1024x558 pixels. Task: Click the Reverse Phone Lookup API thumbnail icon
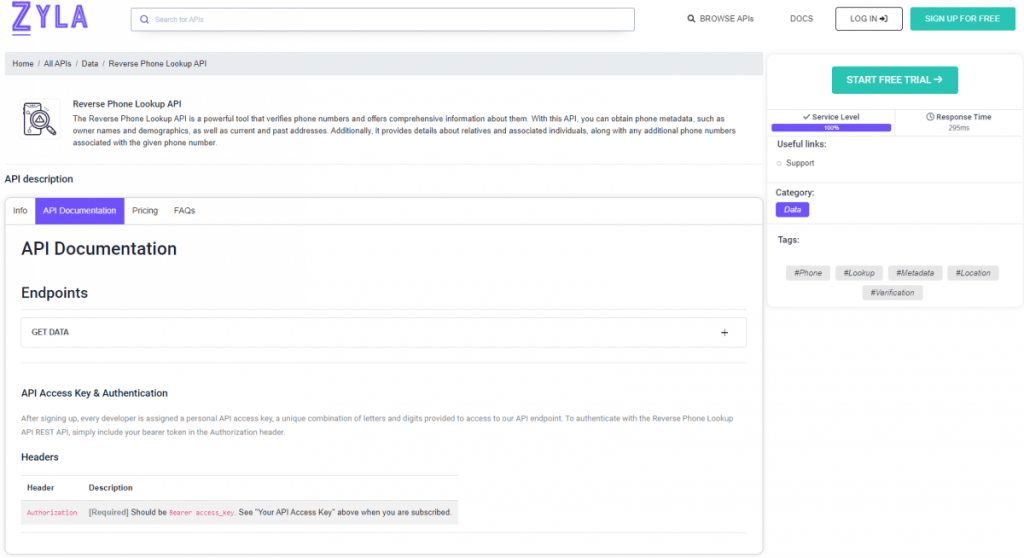[40, 119]
